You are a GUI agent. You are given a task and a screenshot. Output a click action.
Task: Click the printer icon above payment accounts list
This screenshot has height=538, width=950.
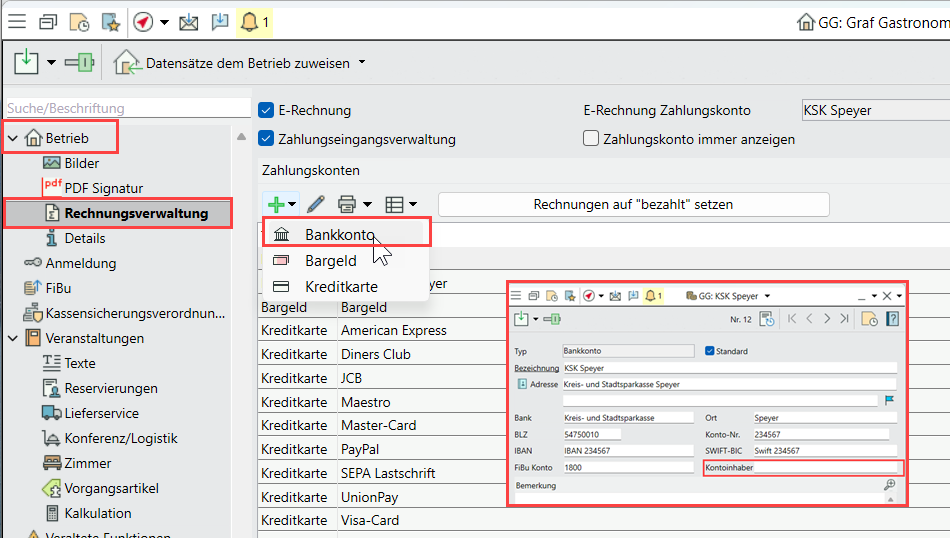point(347,204)
